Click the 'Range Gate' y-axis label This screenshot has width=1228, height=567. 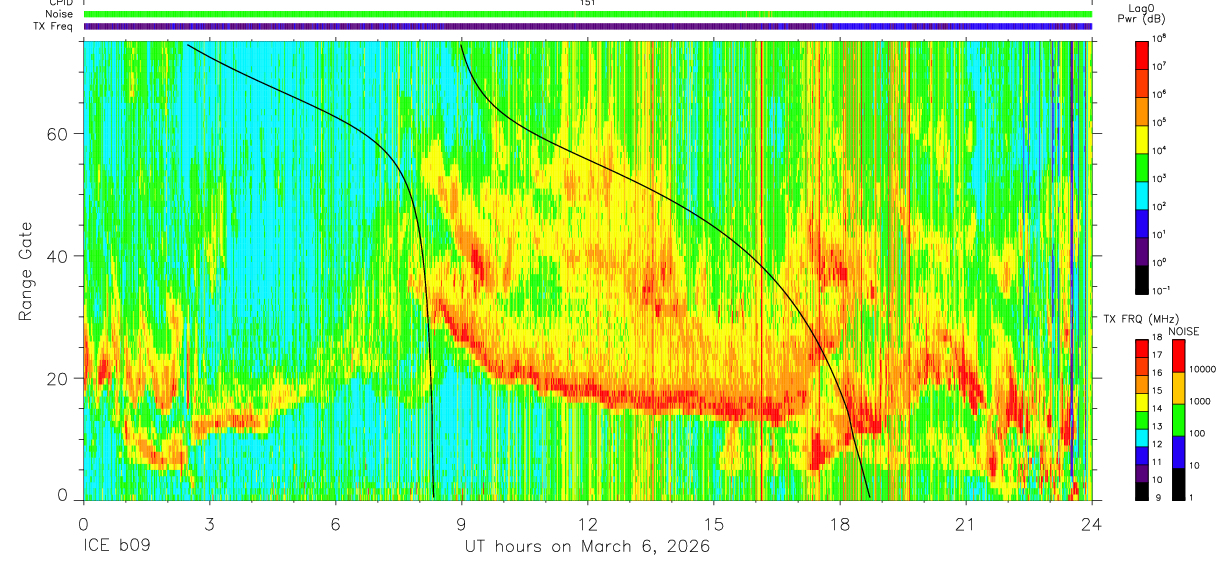click(x=25, y=272)
